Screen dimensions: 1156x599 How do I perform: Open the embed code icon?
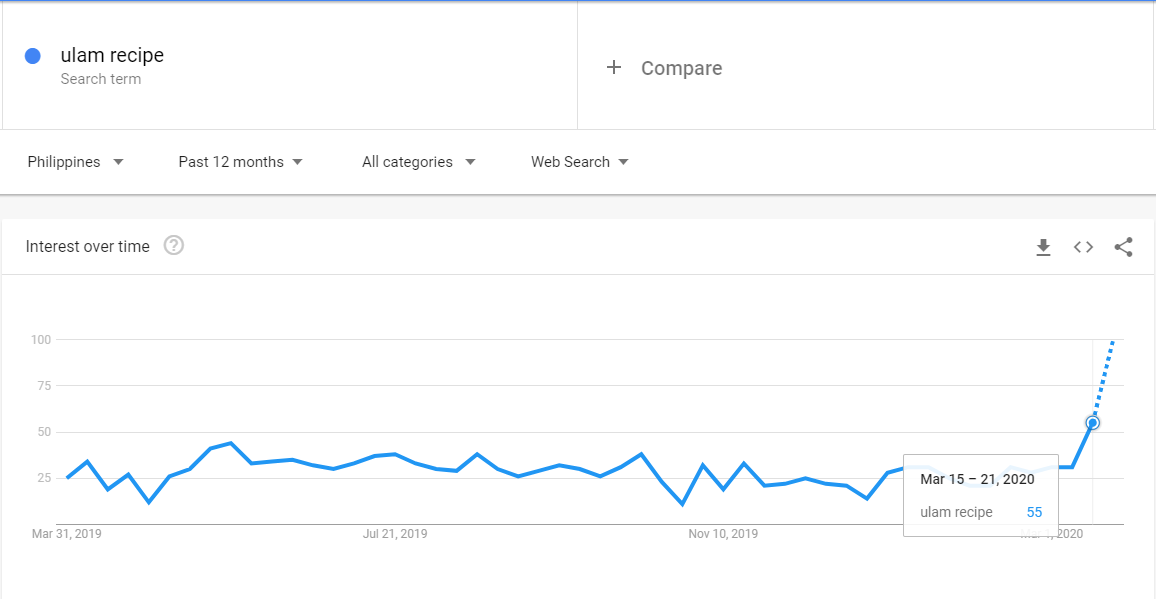1083,247
